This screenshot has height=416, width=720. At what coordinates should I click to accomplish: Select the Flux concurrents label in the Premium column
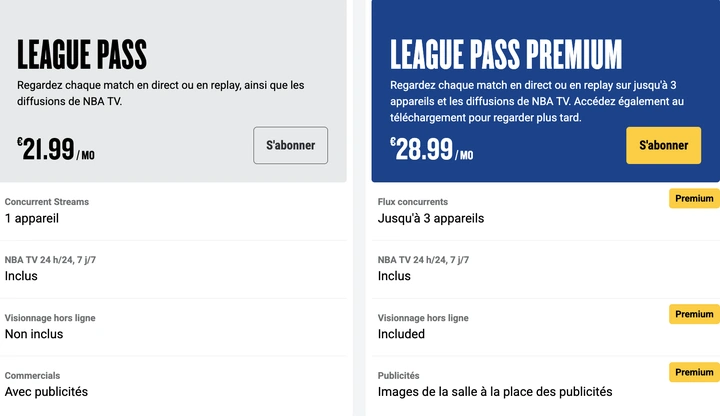tap(413, 202)
